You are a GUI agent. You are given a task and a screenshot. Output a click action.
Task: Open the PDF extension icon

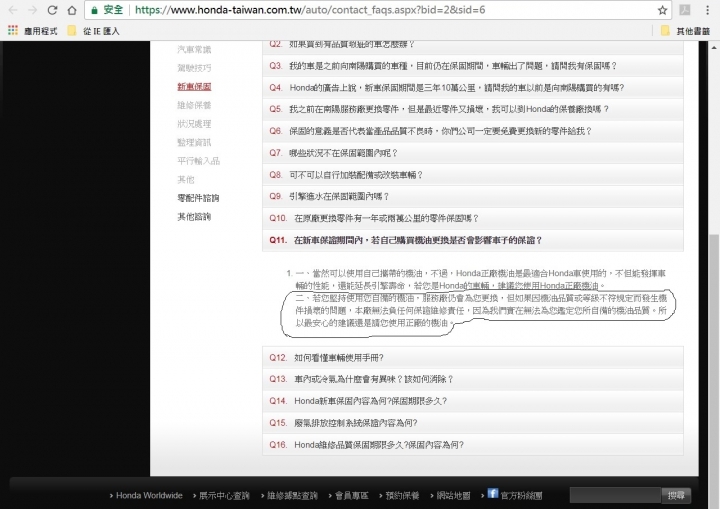(x=685, y=10)
